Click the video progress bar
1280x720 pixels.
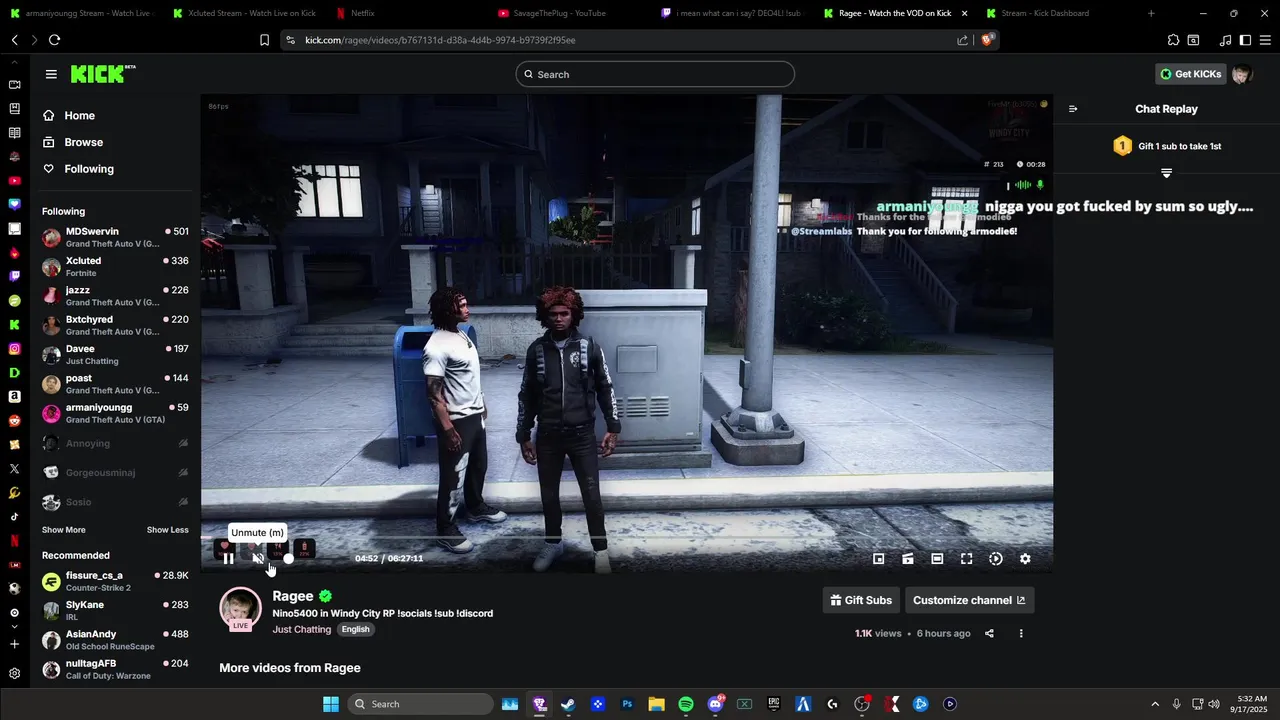point(626,538)
